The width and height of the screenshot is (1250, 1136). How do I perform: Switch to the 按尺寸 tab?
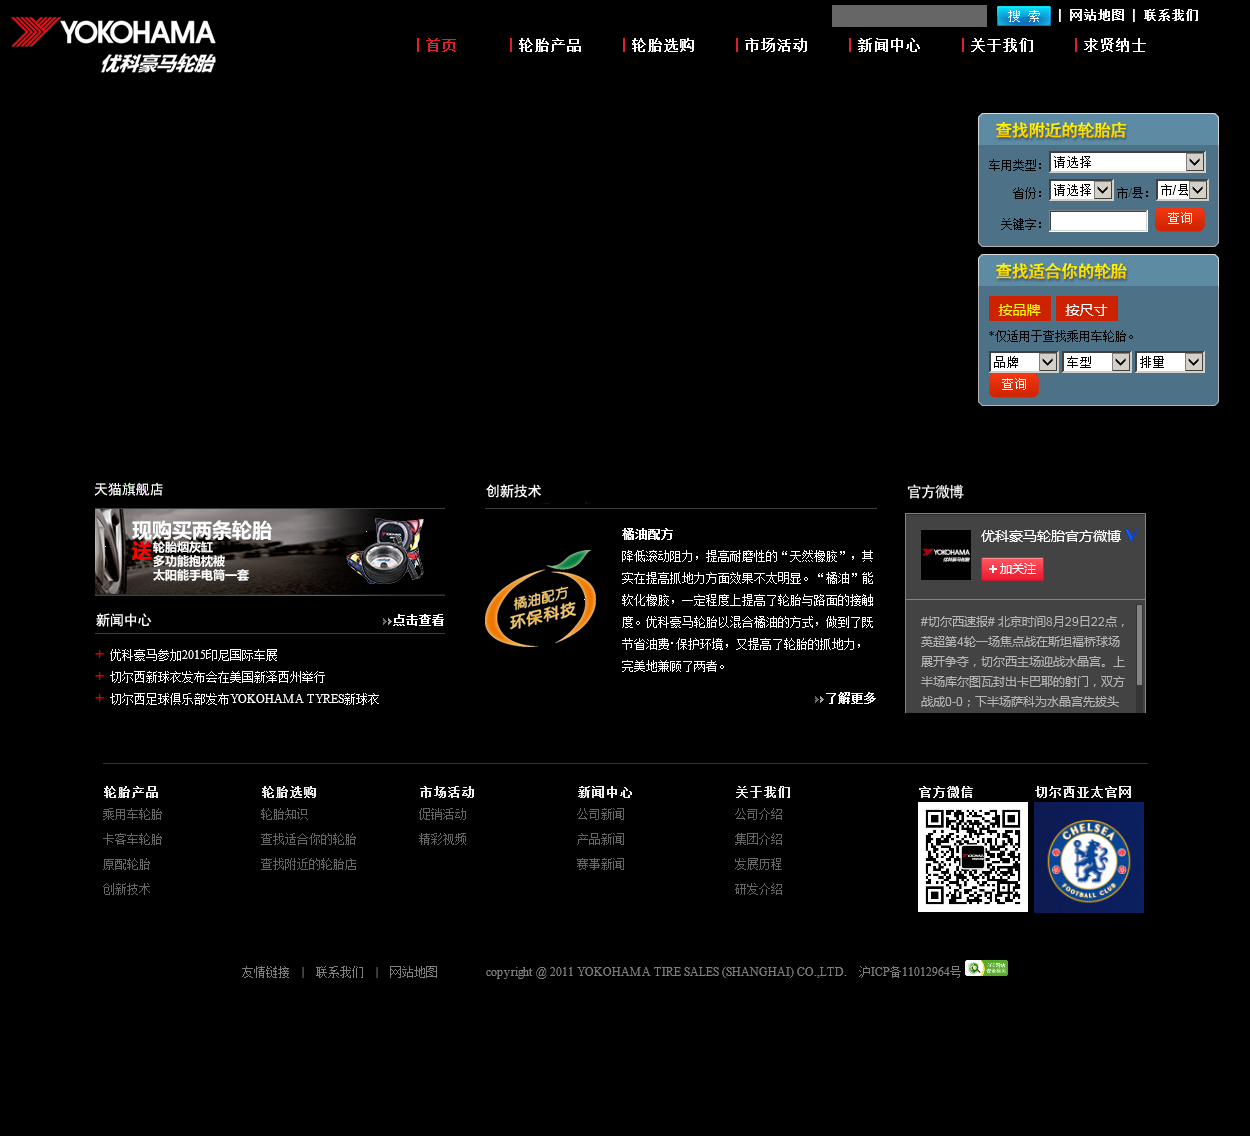tap(1086, 309)
